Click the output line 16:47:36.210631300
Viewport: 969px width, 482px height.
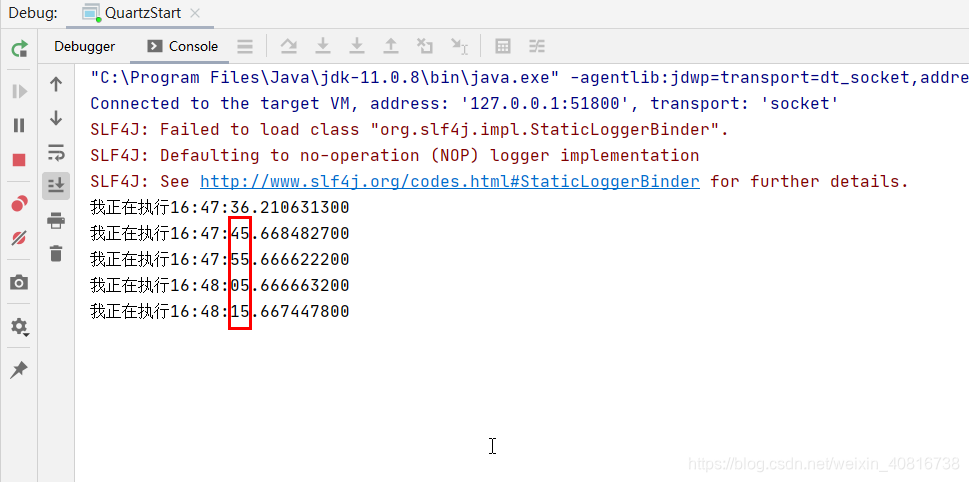coord(220,208)
